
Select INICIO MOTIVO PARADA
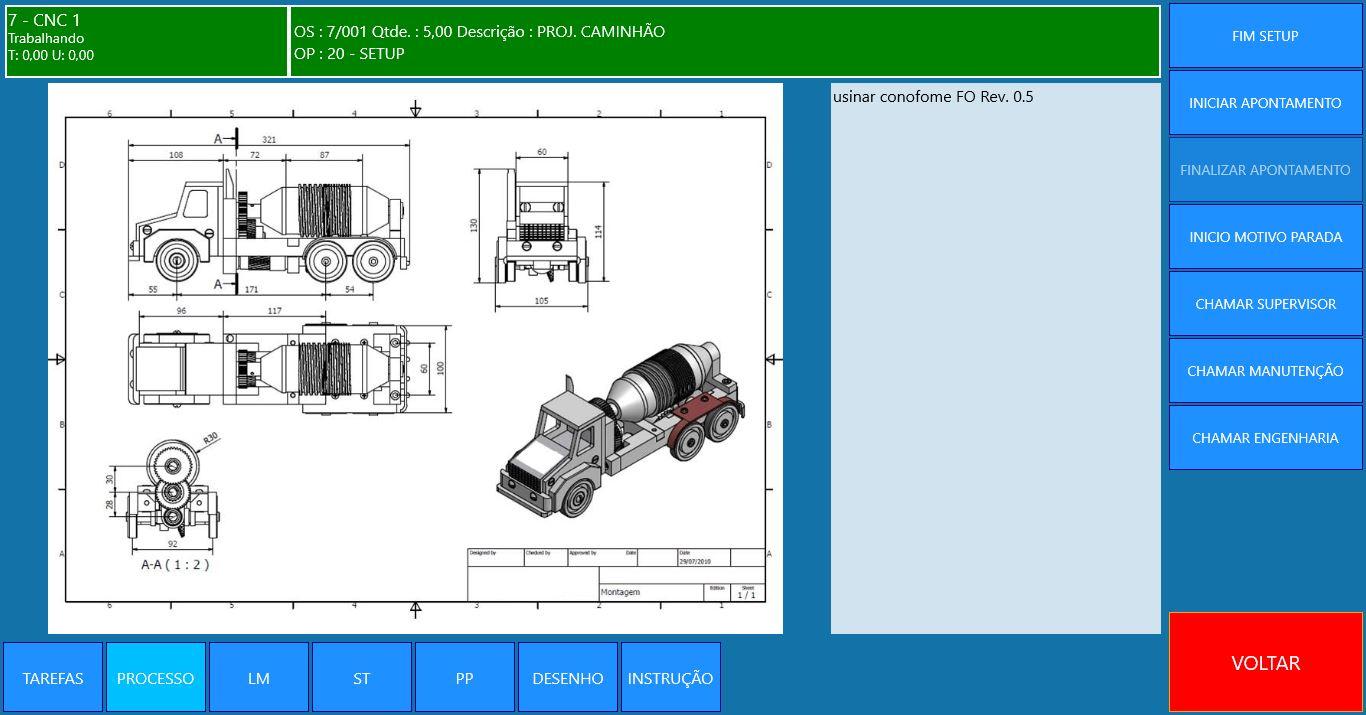coord(1265,237)
